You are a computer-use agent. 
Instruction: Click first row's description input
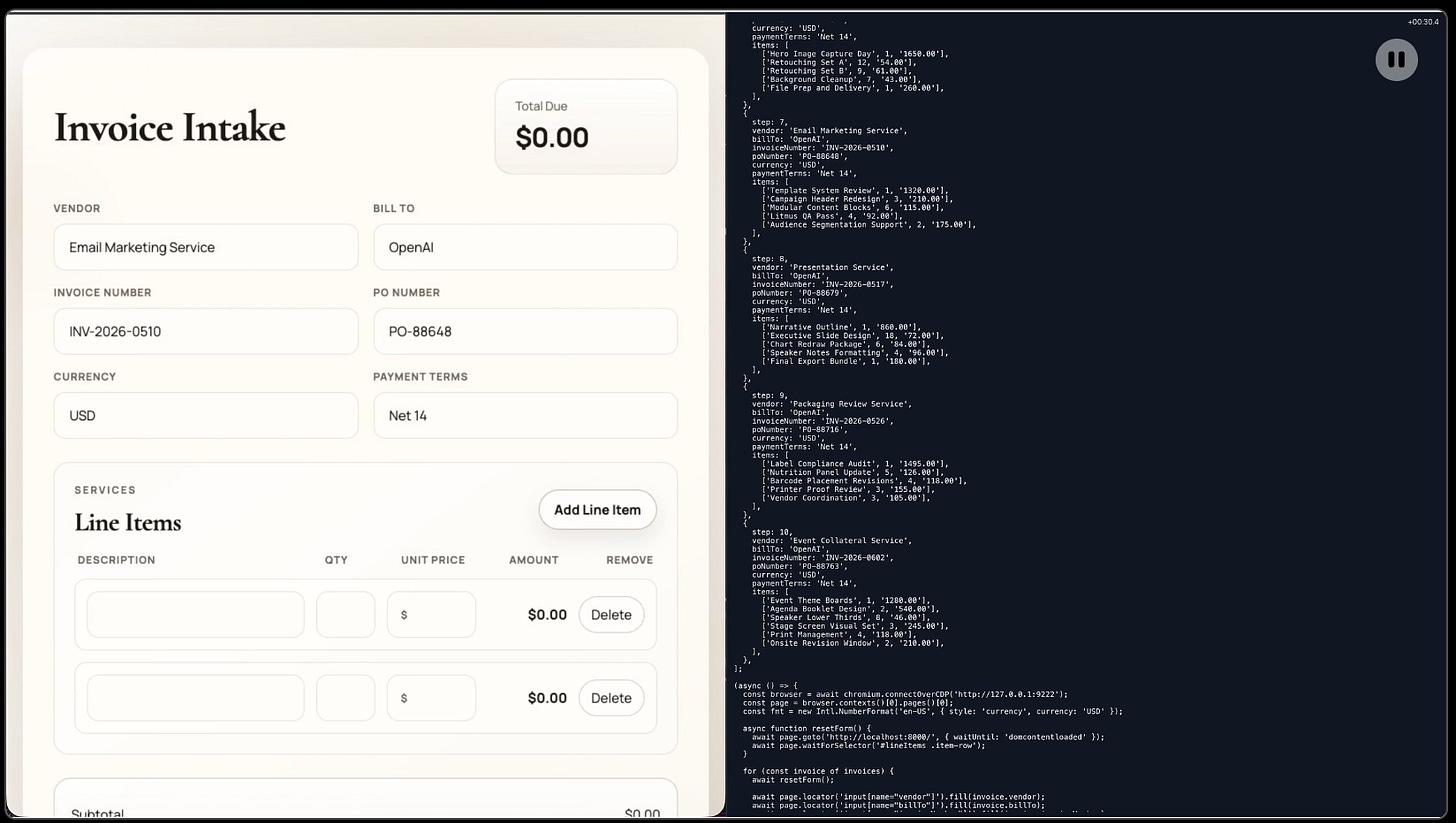tap(195, 614)
